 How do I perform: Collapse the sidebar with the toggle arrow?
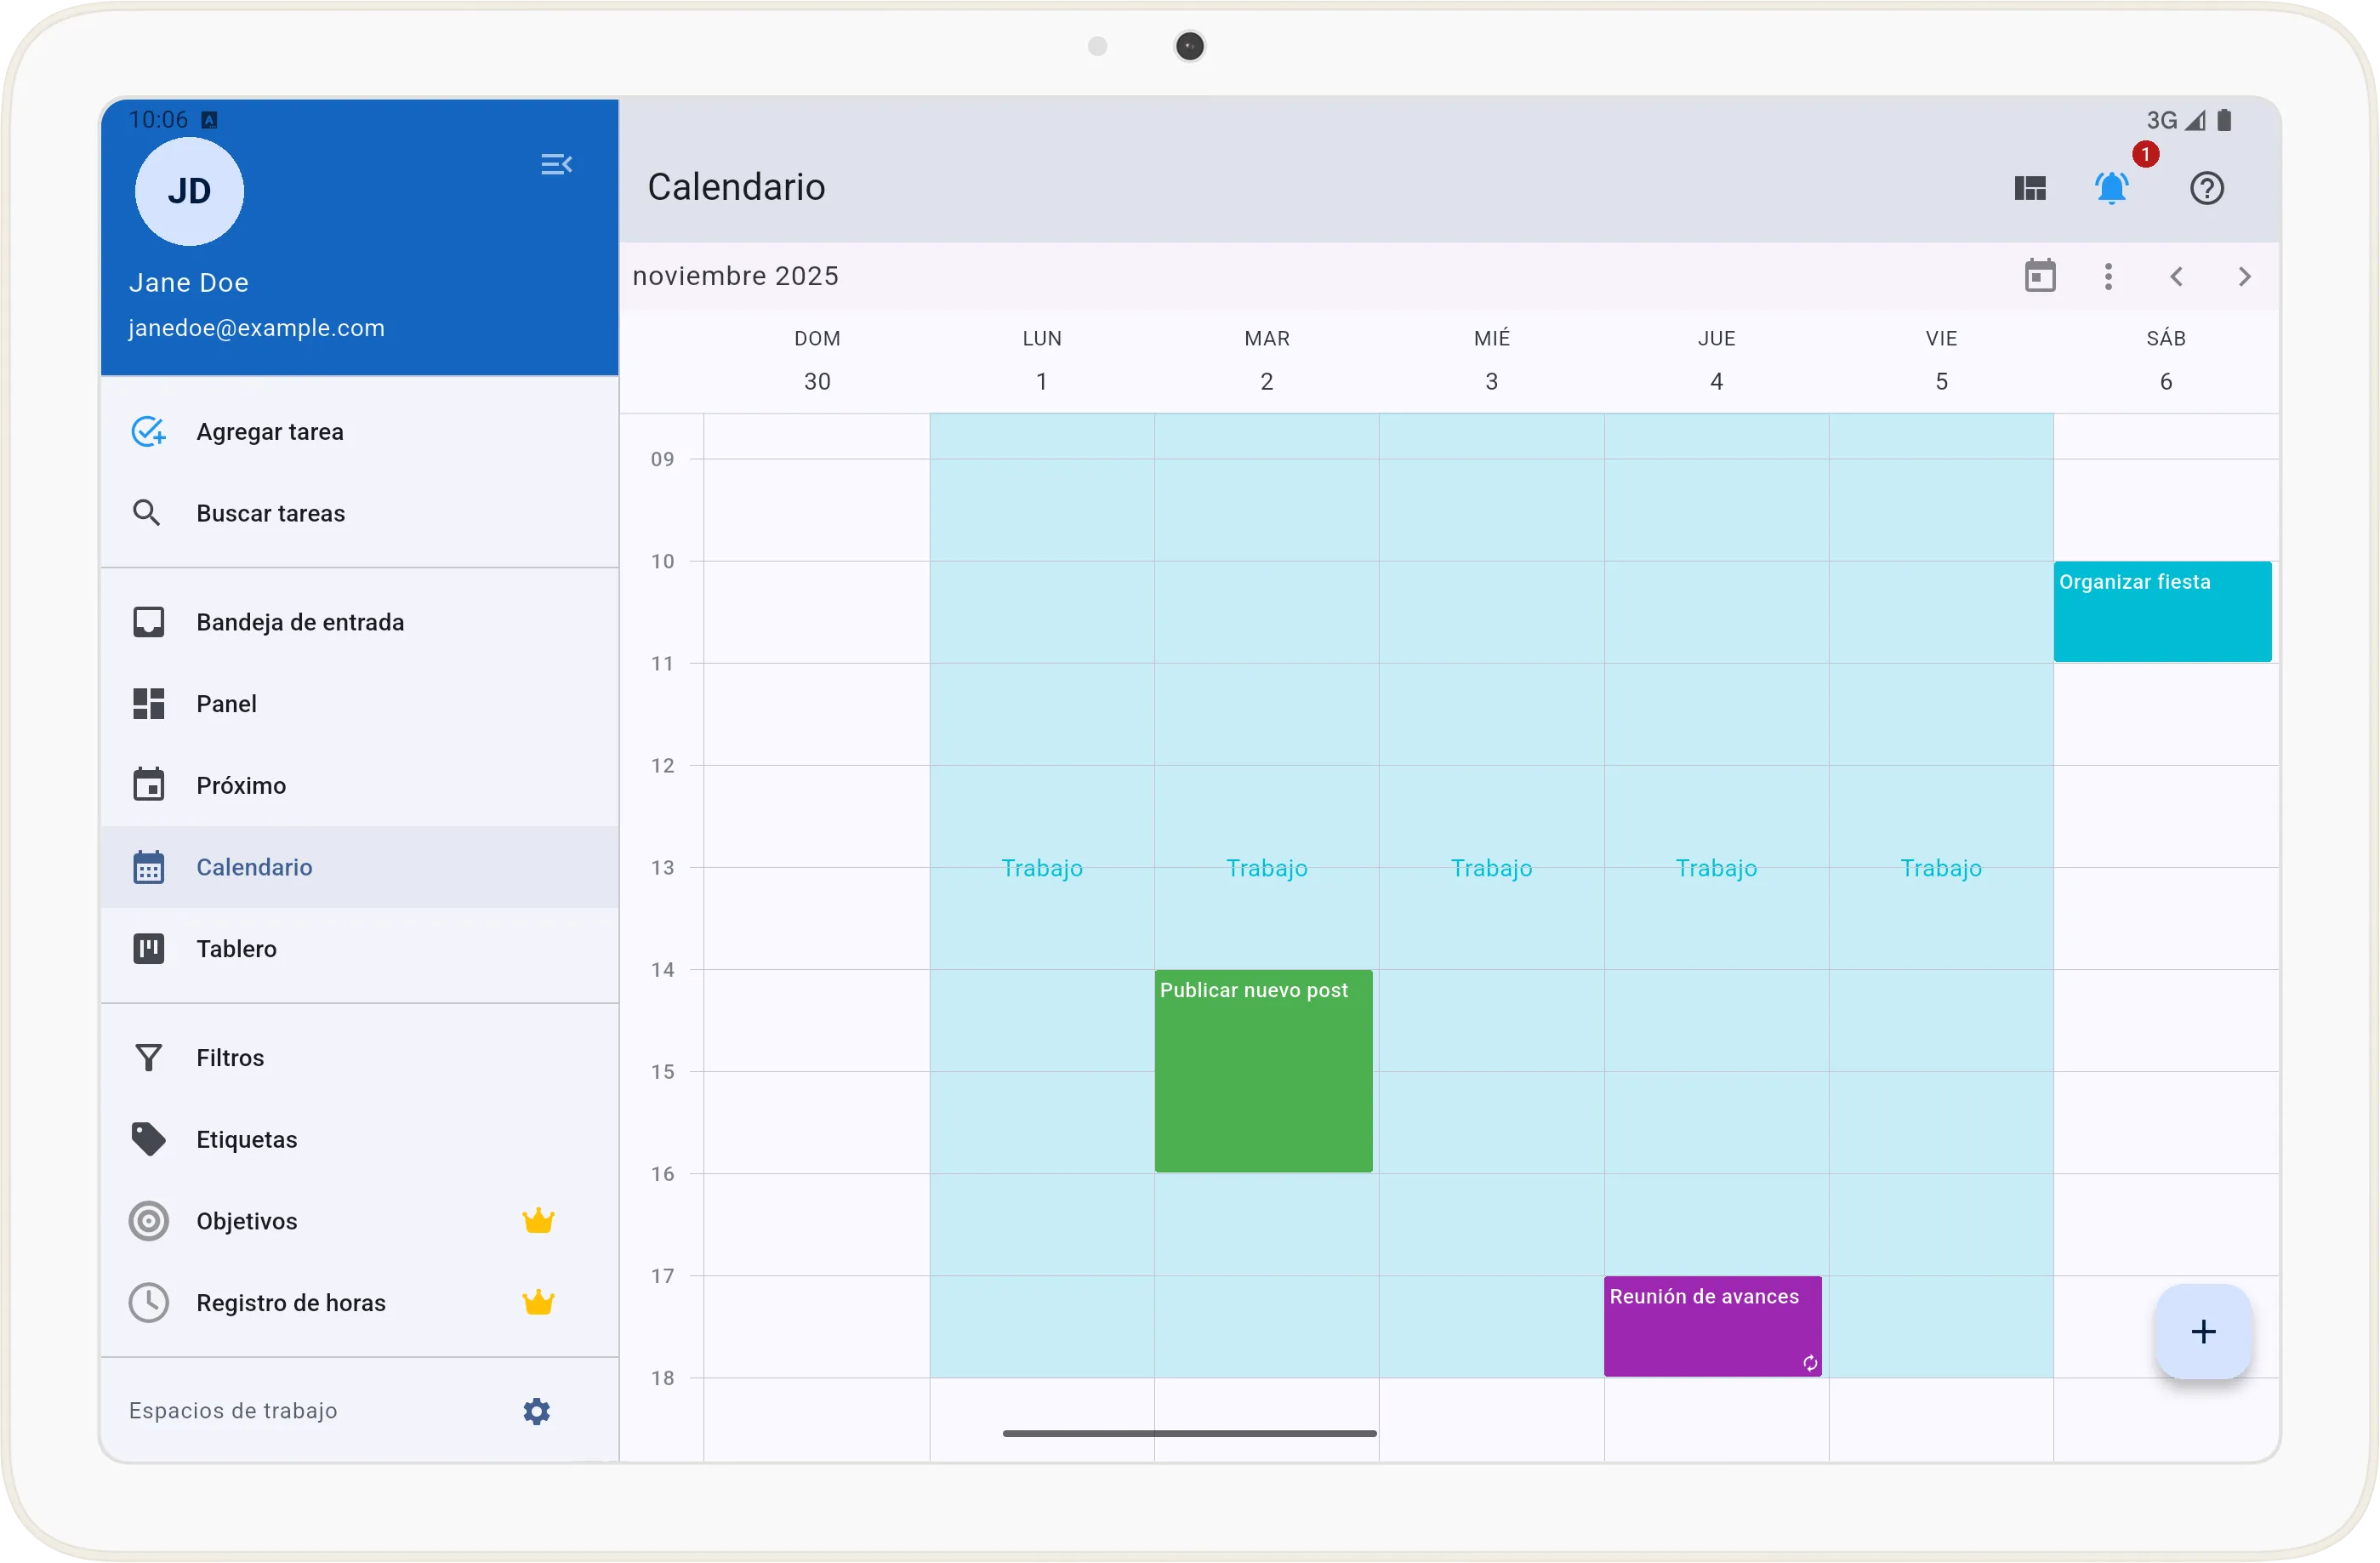coord(557,164)
